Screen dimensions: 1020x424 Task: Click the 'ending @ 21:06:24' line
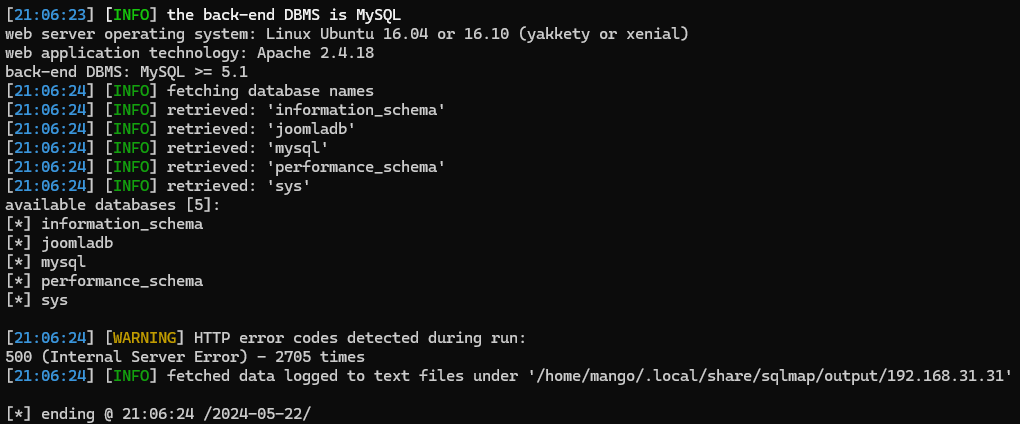(x=162, y=414)
